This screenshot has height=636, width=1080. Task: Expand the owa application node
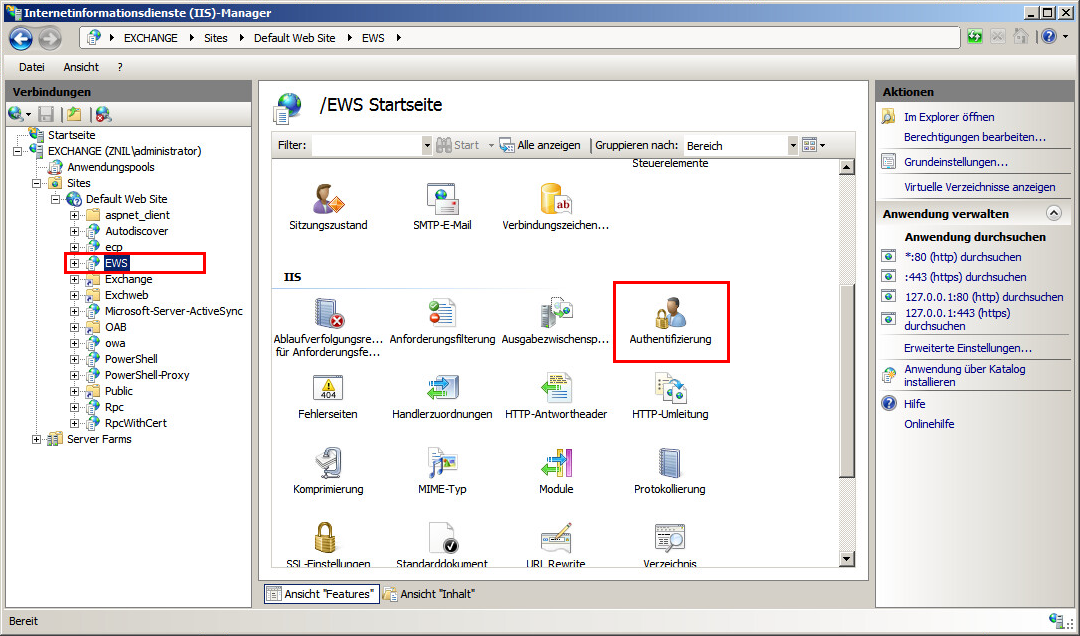(x=75, y=343)
